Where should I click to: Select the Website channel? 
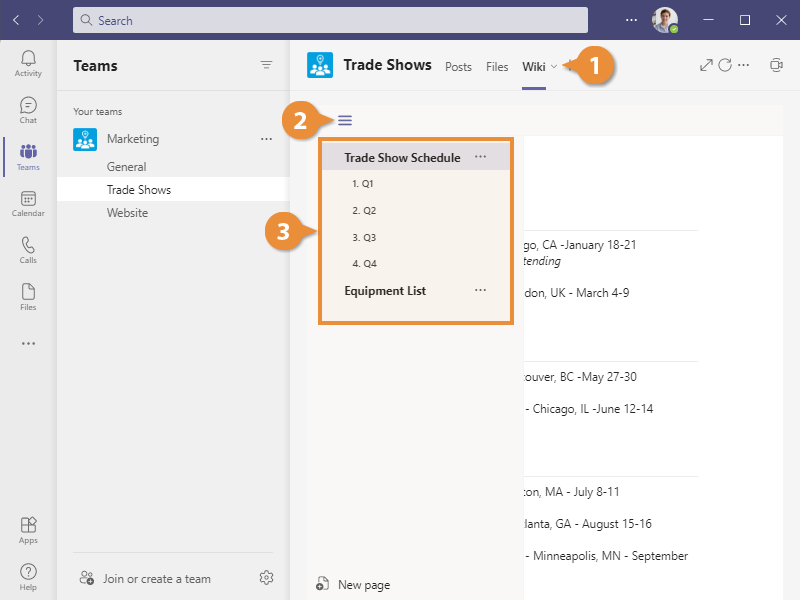(127, 213)
